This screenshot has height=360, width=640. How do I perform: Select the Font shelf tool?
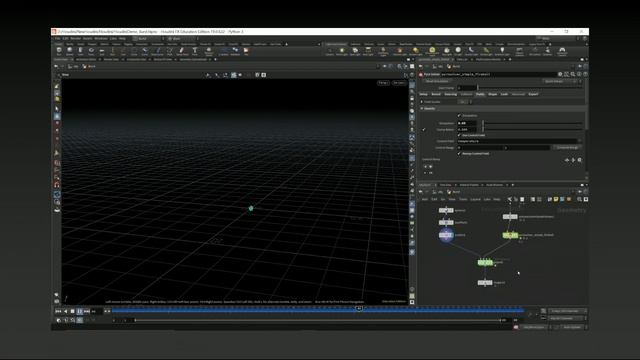pos(195,51)
